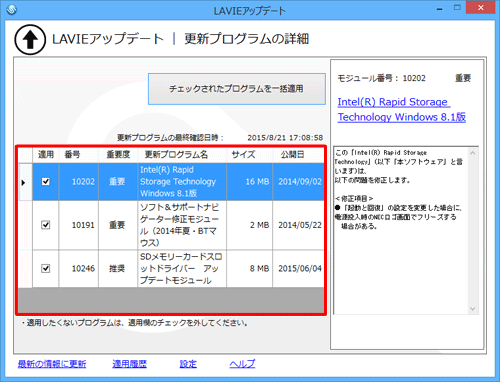The image size is (500, 382).
Task: Click the 8 MB size cell
Action: [250, 268]
